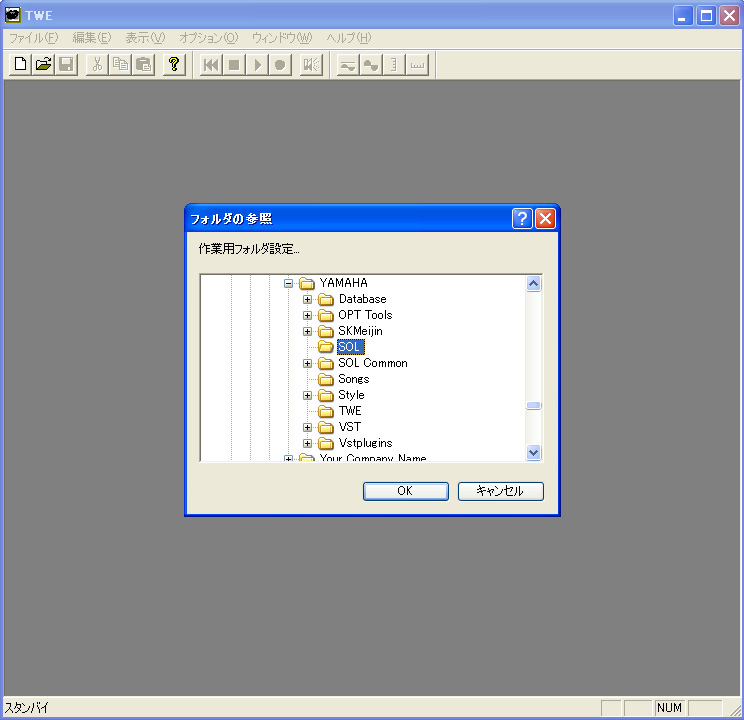Click the folder tree scroll down arrow
The height and width of the screenshot is (720, 744).
(533, 452)
